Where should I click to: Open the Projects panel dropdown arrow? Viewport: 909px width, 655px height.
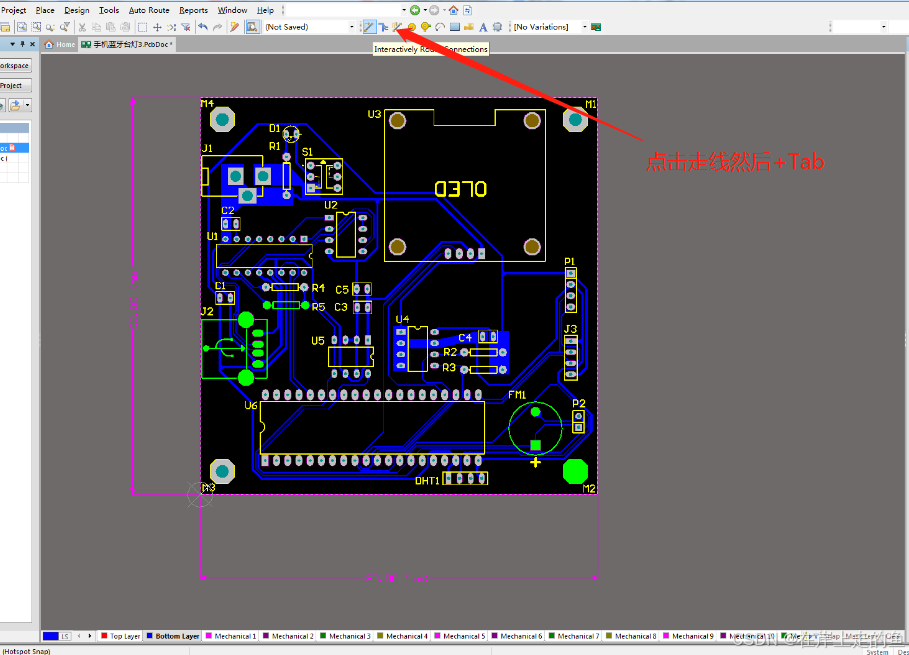tap(12, 44)
